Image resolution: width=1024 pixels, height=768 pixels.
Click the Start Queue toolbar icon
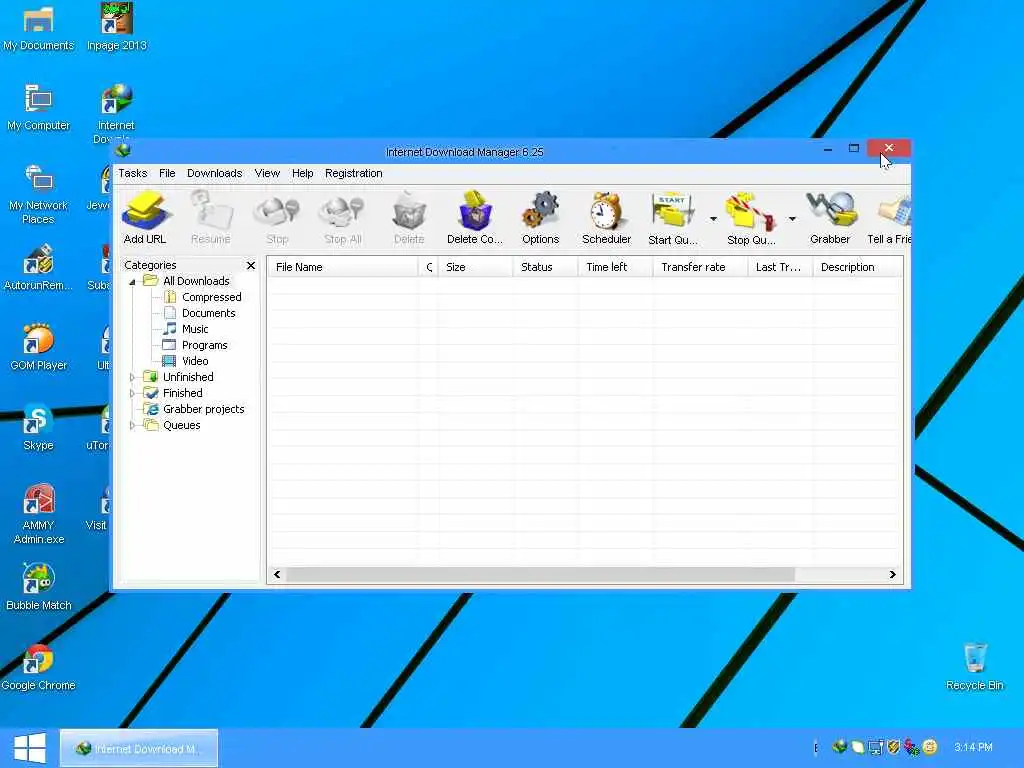point(673,218)
